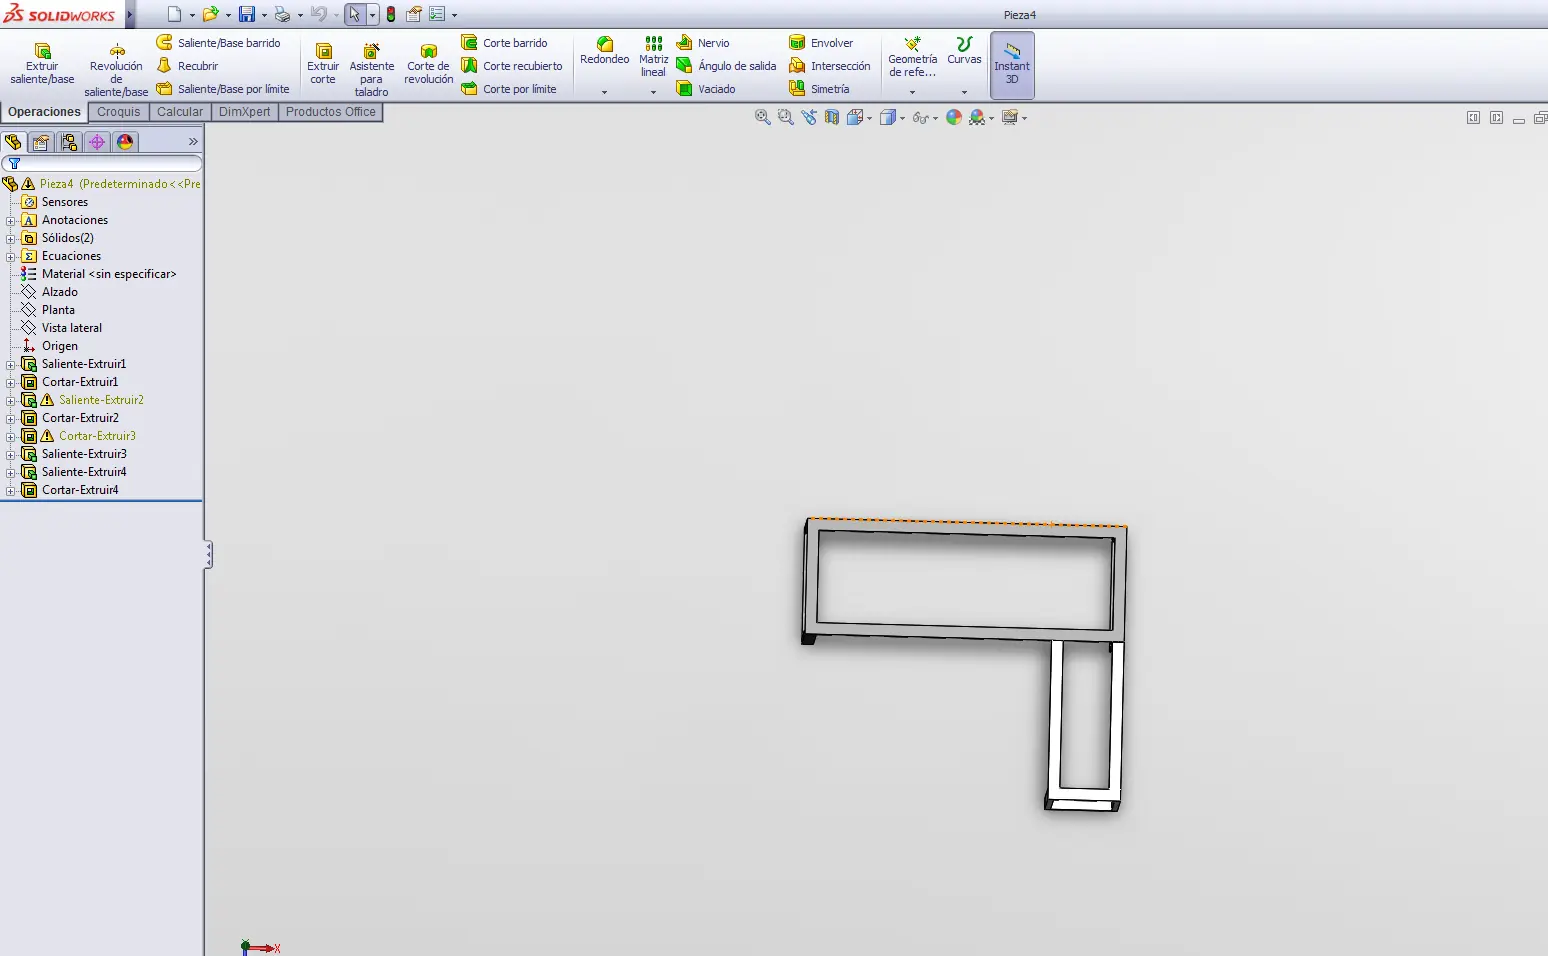Select Revolución de saliente/base tool
1548x956 pixels.
(116, 69)
